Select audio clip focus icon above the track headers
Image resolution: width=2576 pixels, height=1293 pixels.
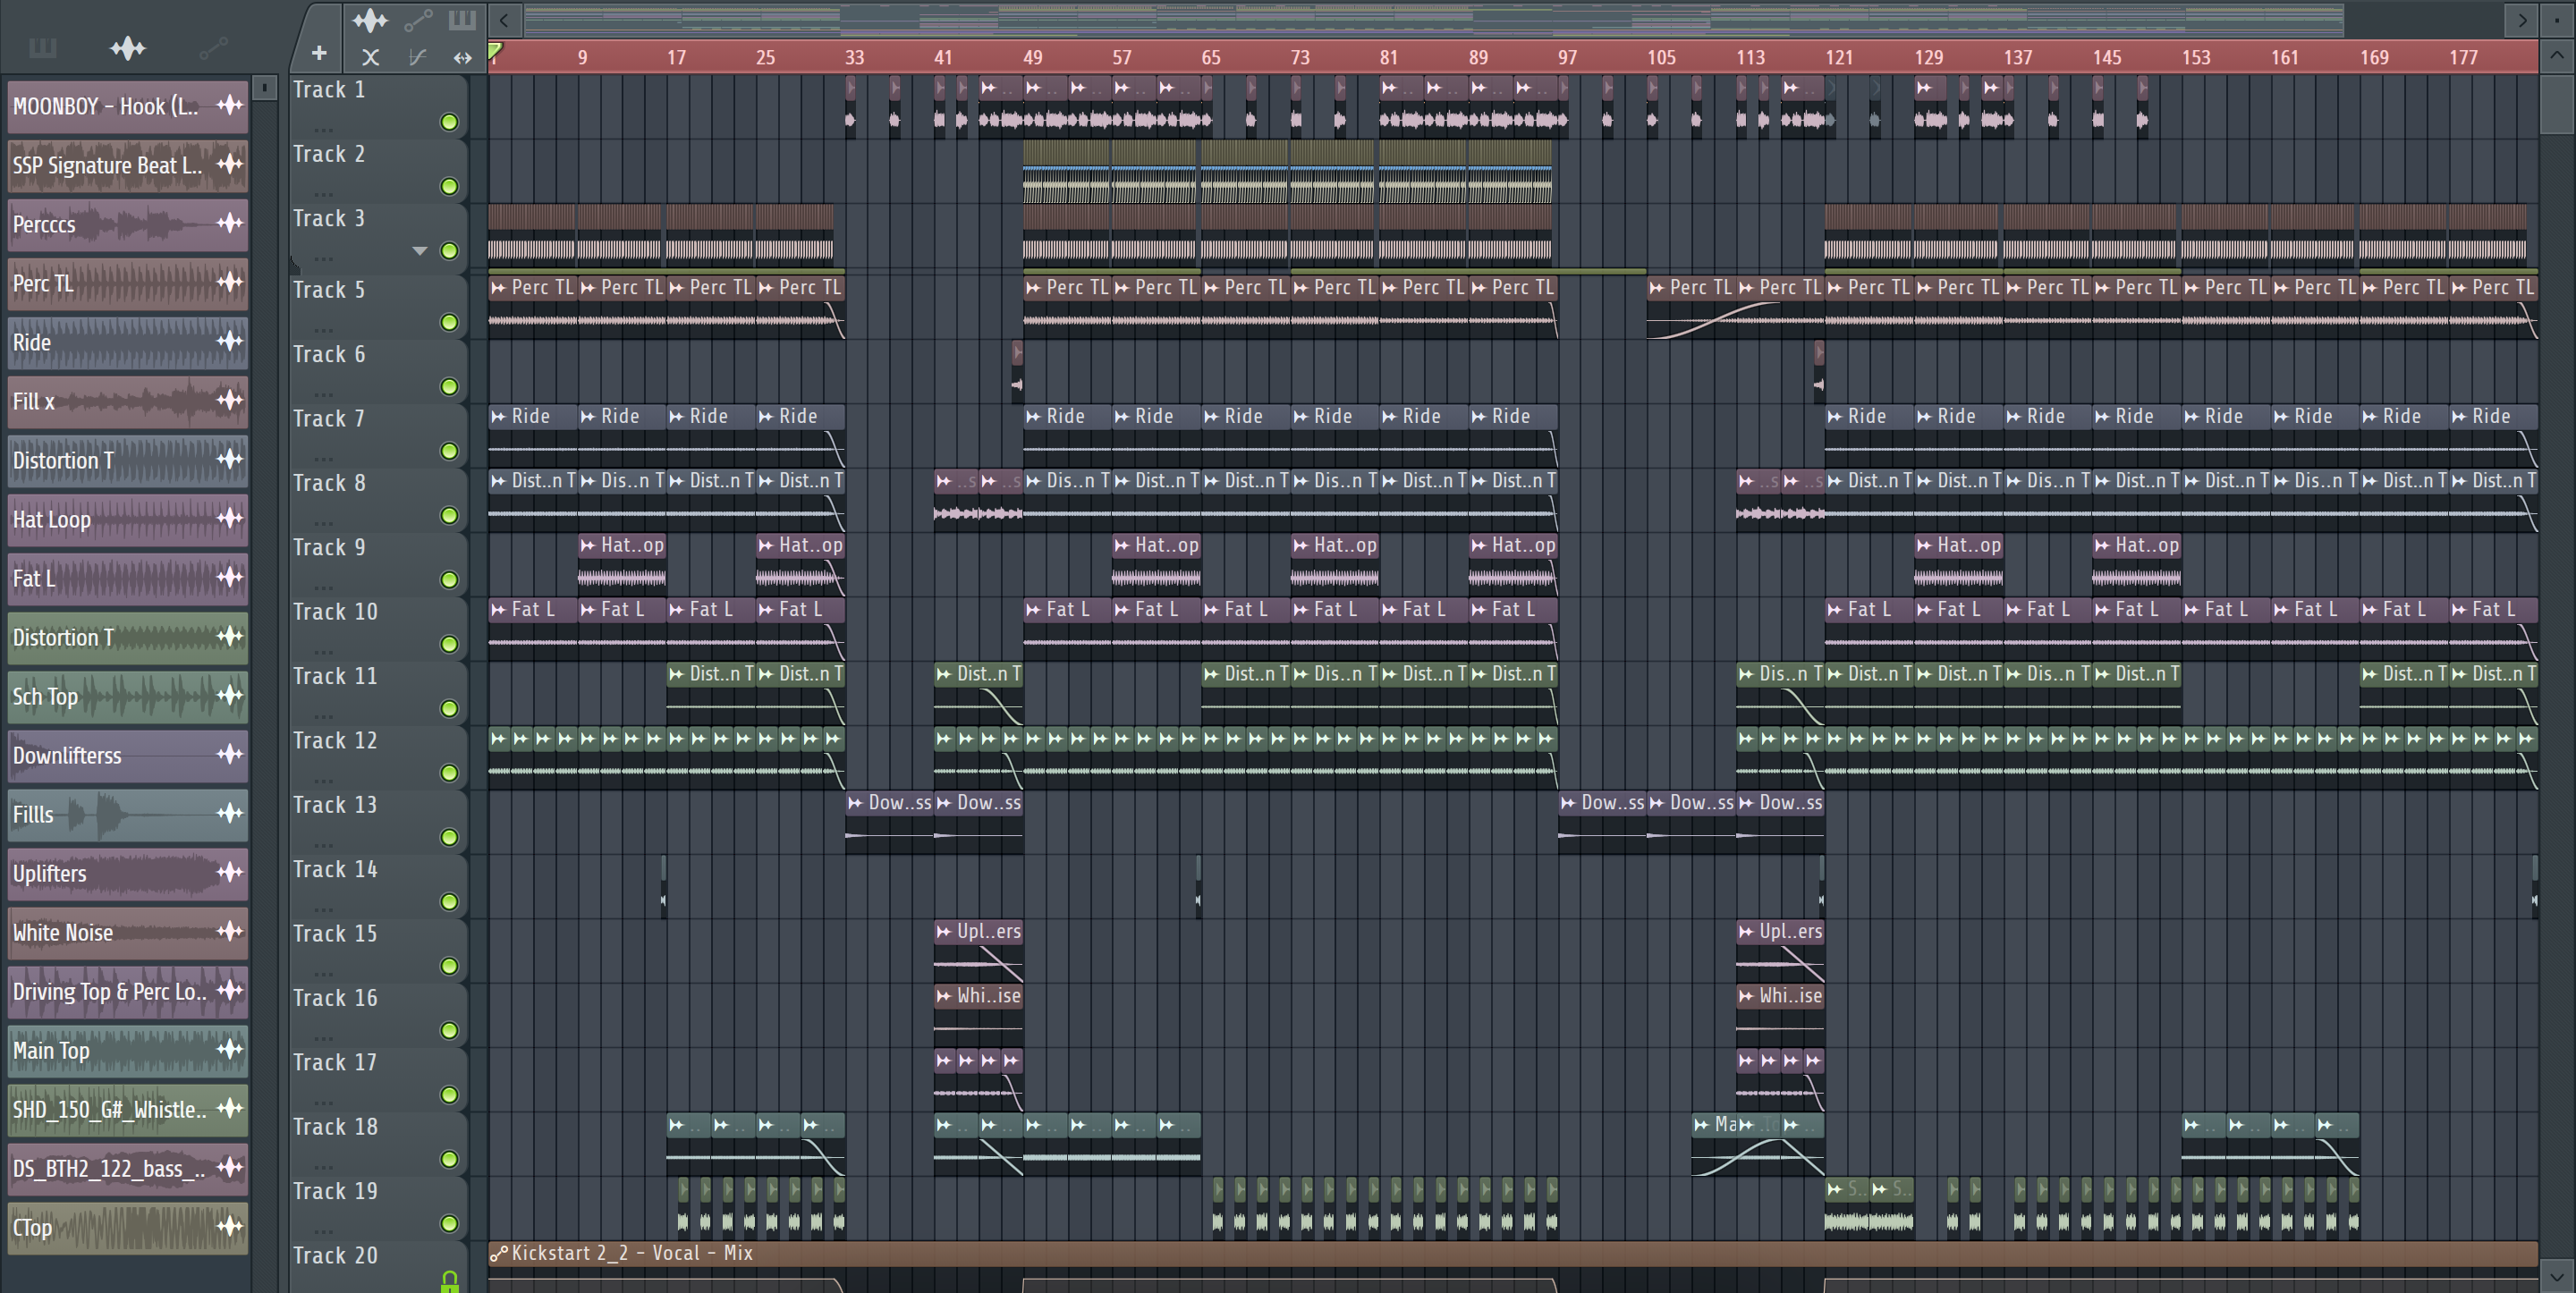pyautogui.click(x=369, y=20)
